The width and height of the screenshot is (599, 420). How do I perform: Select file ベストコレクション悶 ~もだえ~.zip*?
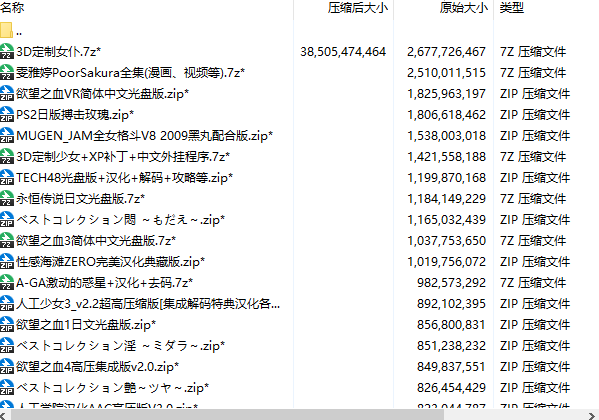121,219
